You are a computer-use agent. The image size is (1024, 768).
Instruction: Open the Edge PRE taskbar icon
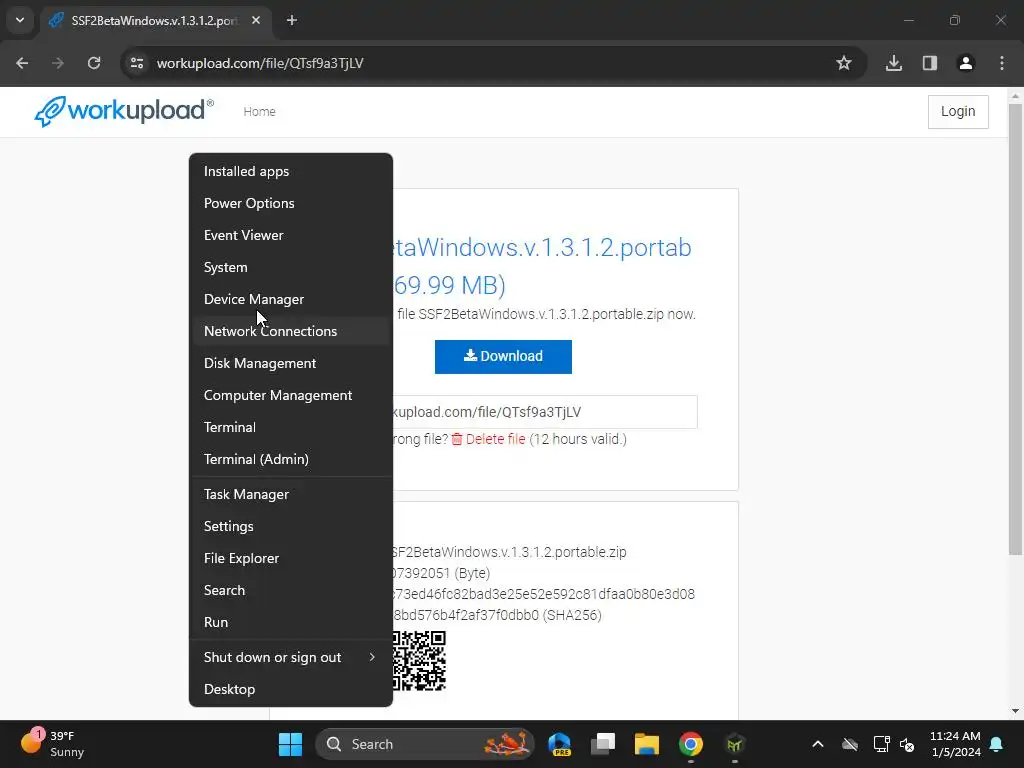pyautogui.click(x=560, y=744)
